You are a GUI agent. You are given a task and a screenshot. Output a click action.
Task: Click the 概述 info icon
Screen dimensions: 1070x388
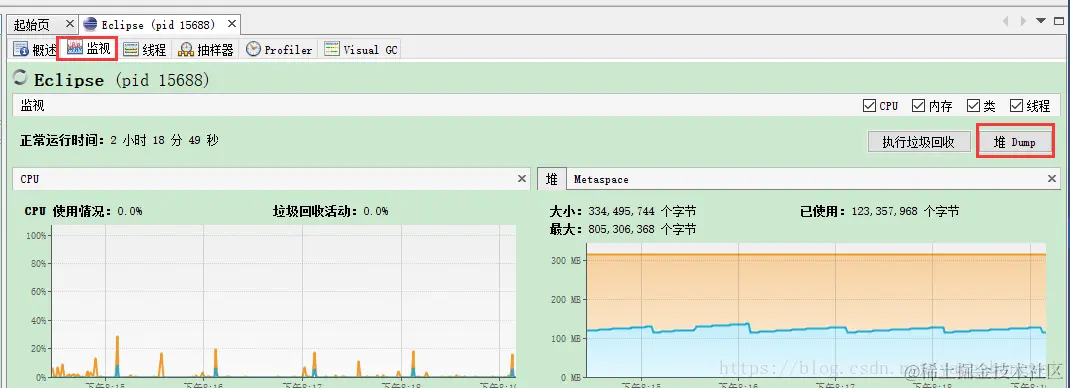tap(21, 50)
